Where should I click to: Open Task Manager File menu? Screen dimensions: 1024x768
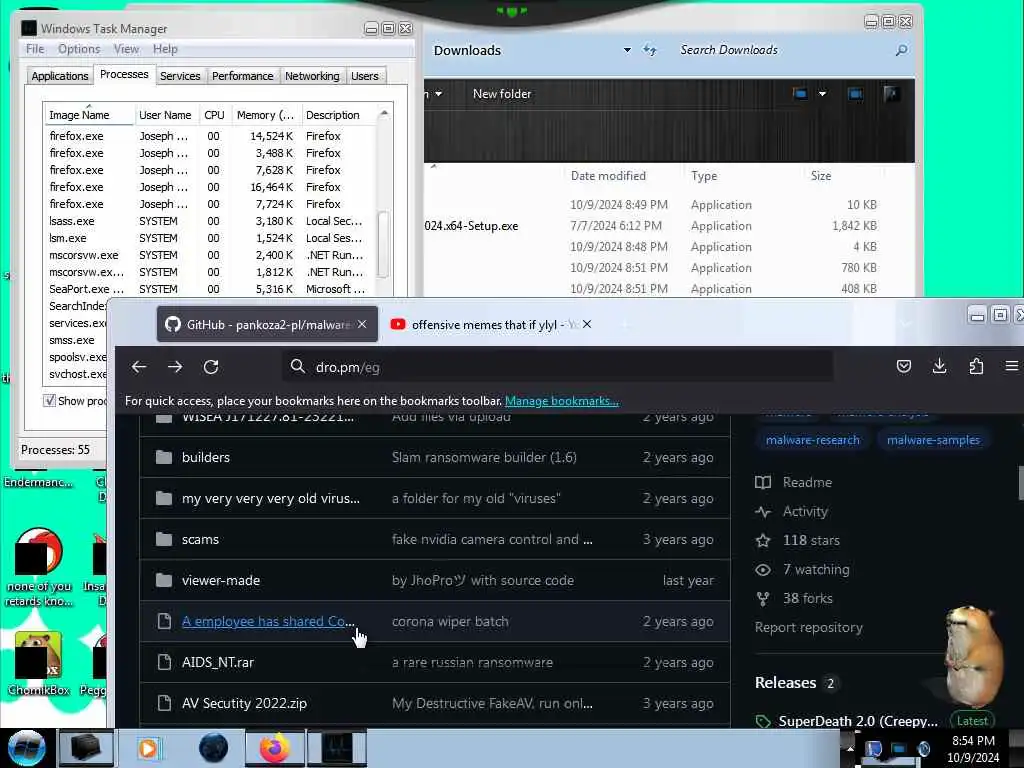(35, 49)
